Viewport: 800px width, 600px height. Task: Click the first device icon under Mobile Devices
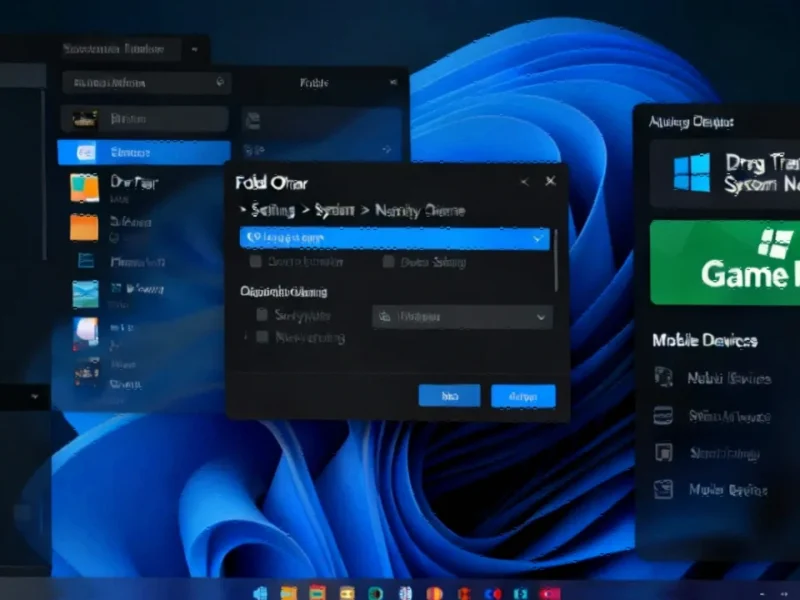coord(663,378)
